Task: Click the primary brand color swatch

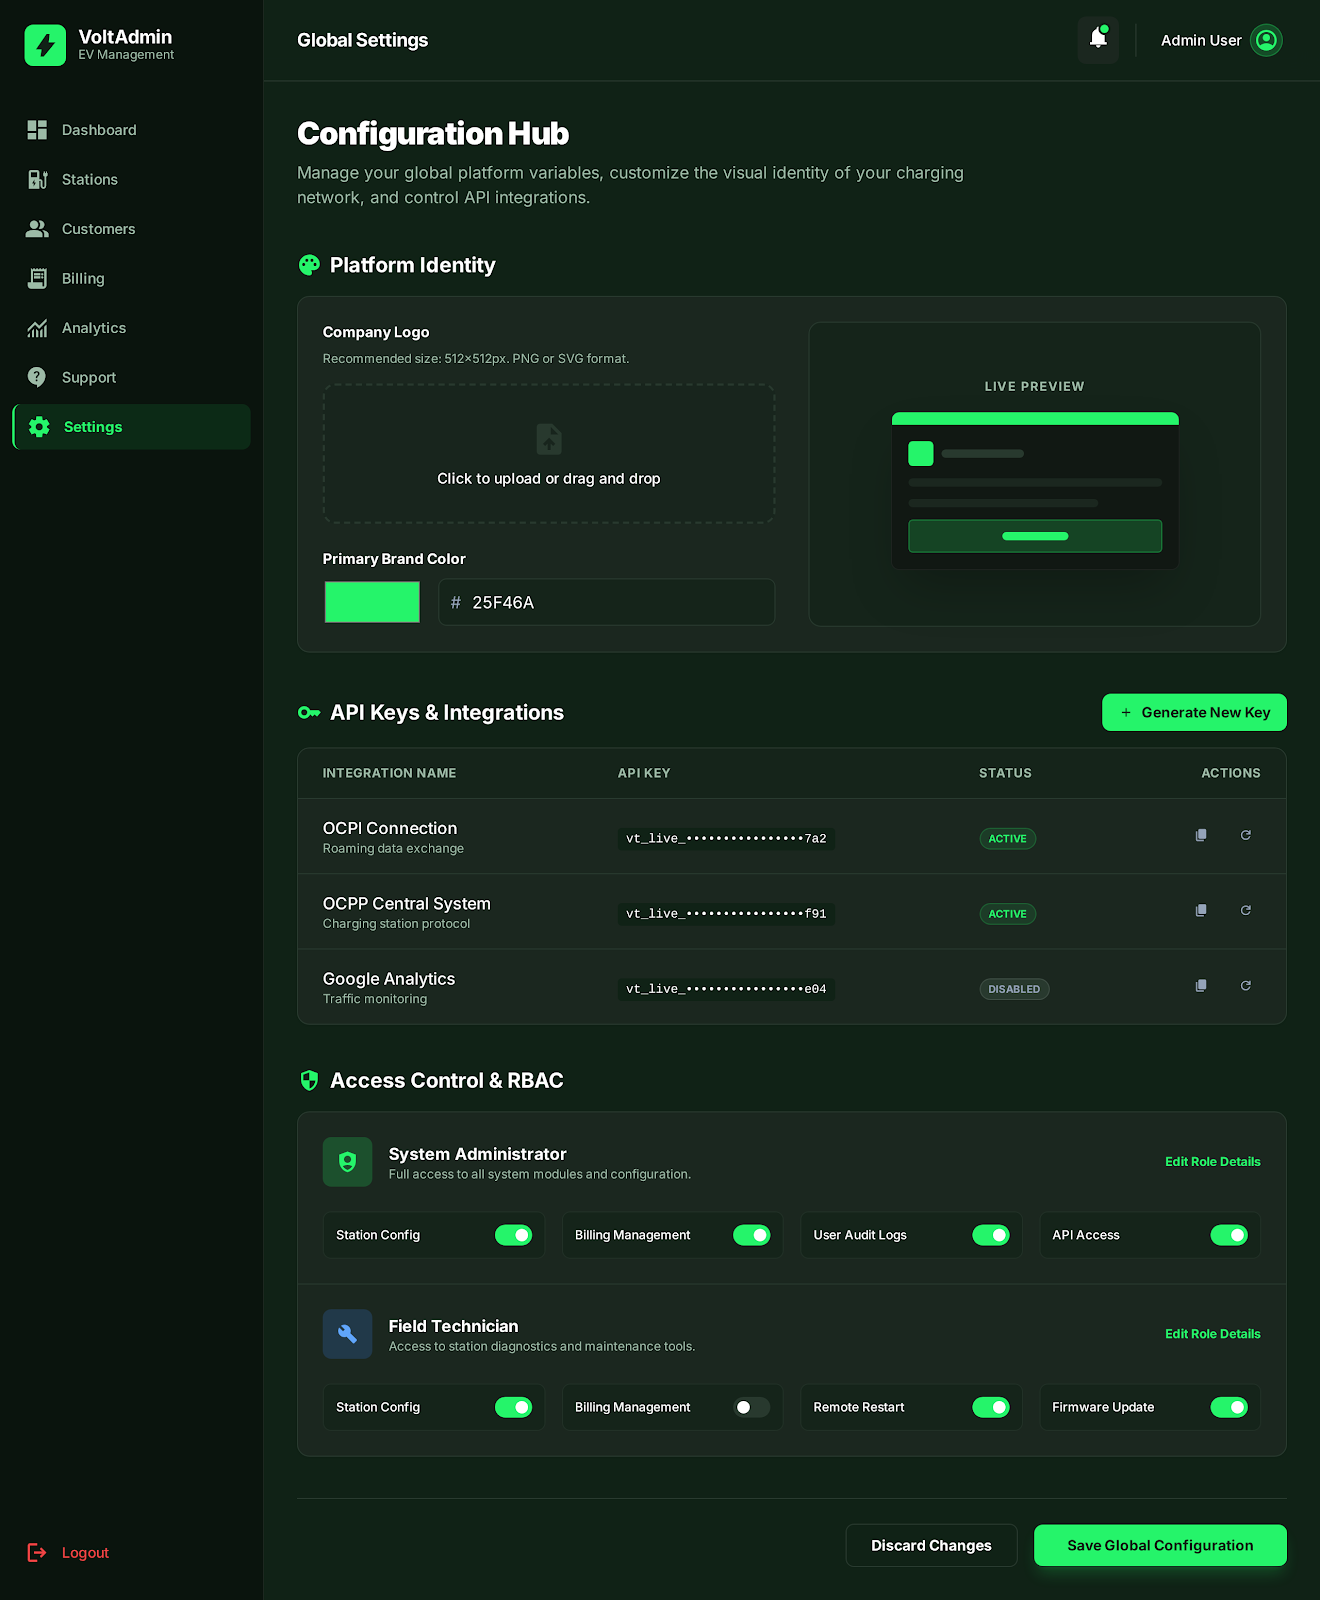Action: [372, 602]
